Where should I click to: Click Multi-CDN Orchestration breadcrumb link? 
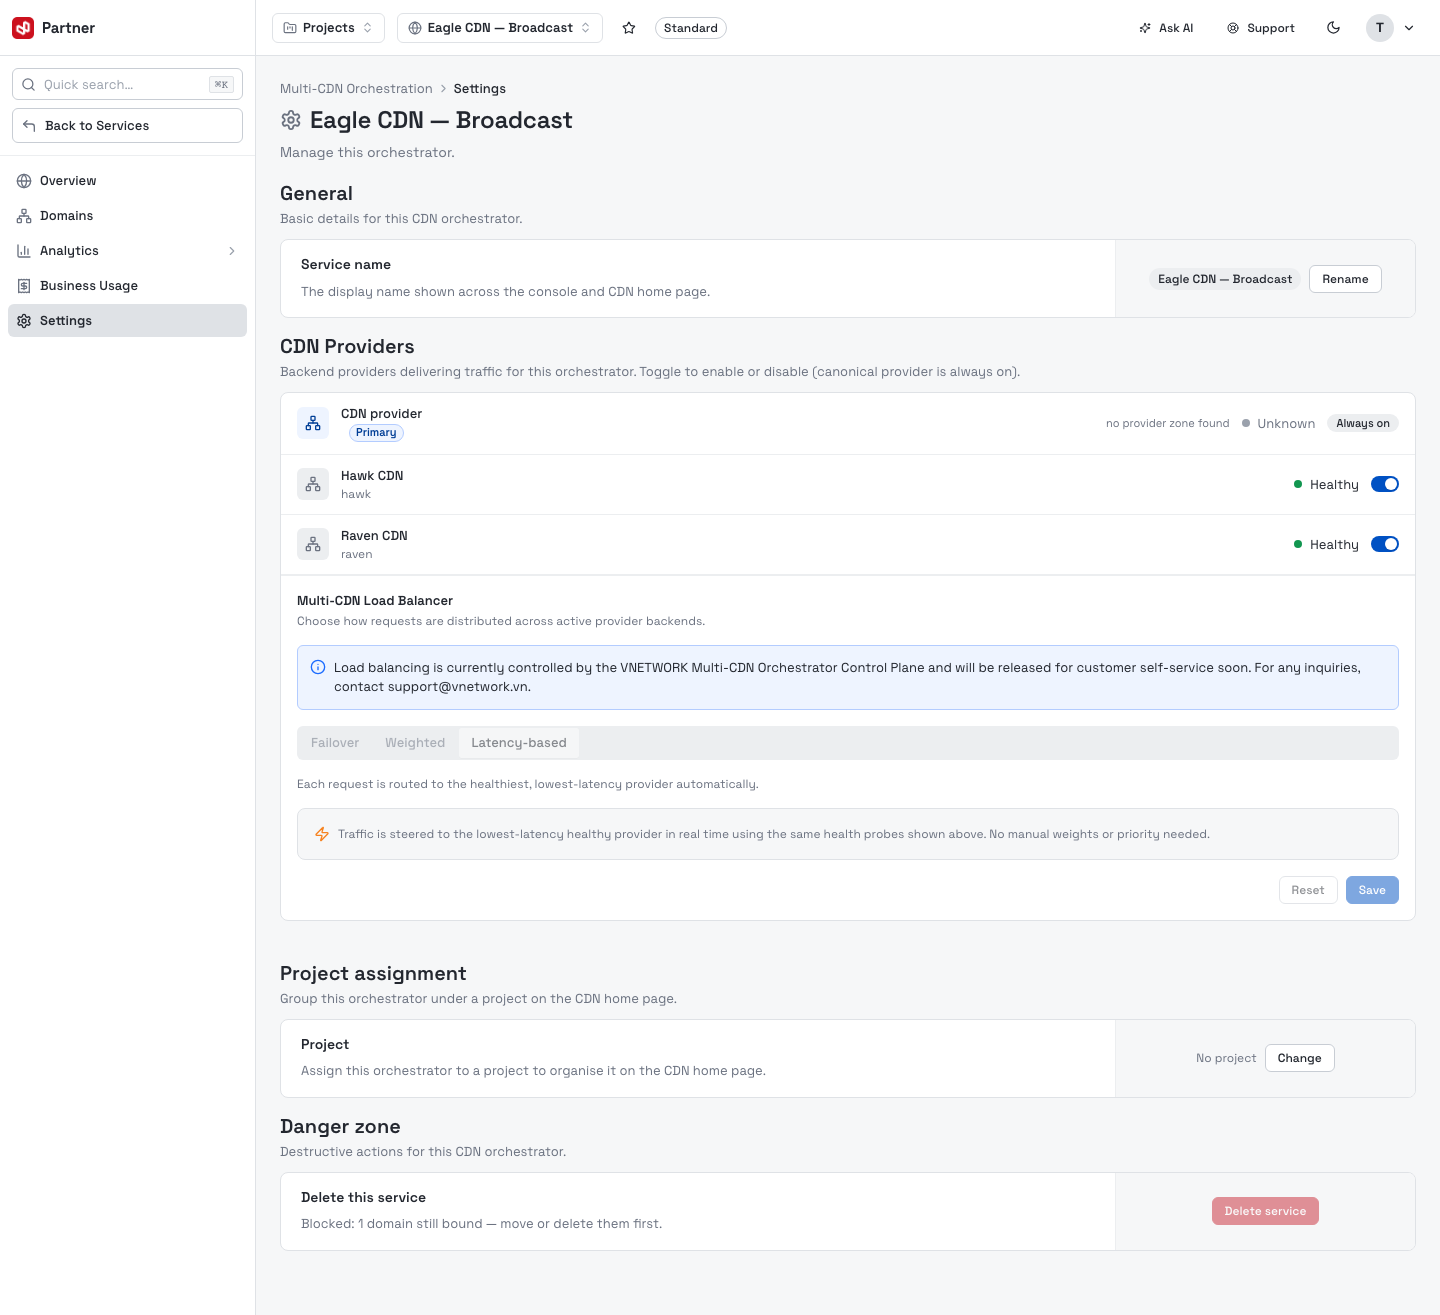coord(356,89)
